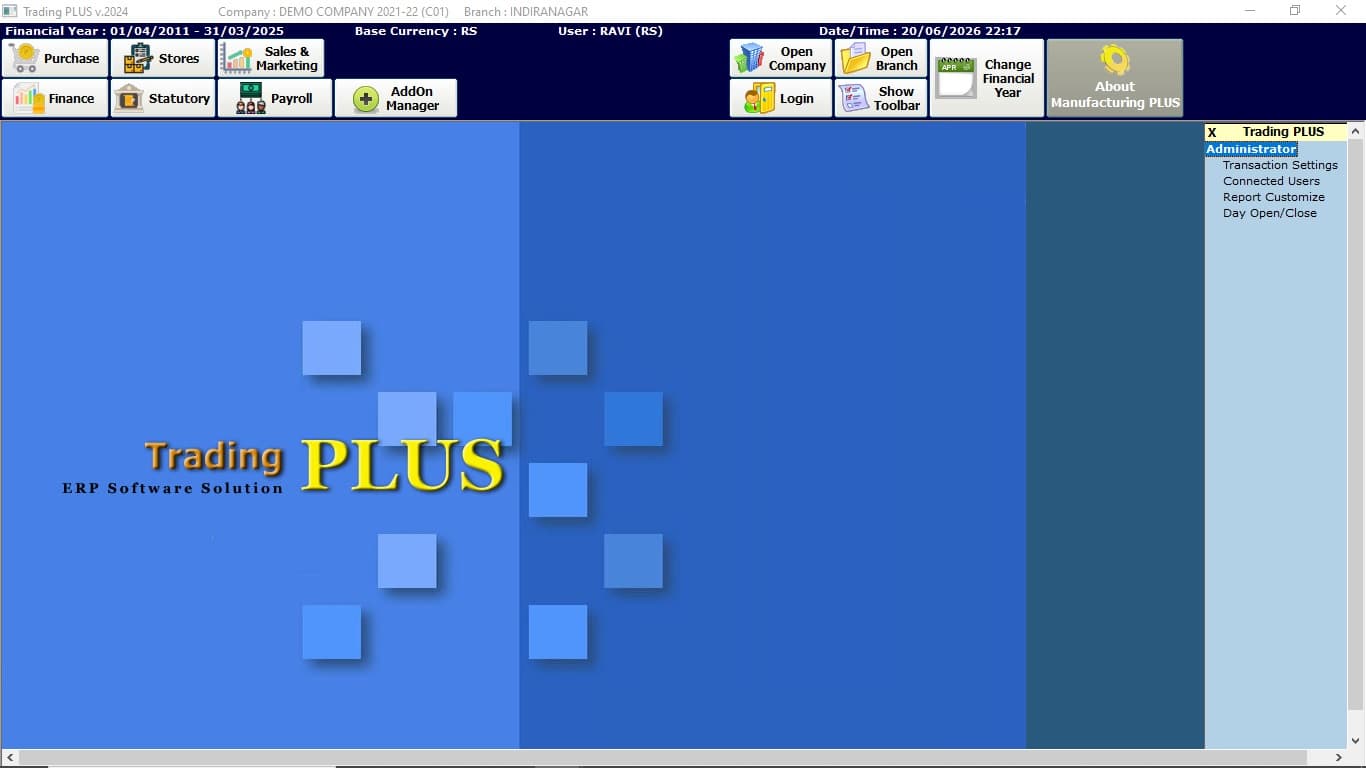
Task: Click the User : RAVI (RS) text
Action: tap(610, 31)
